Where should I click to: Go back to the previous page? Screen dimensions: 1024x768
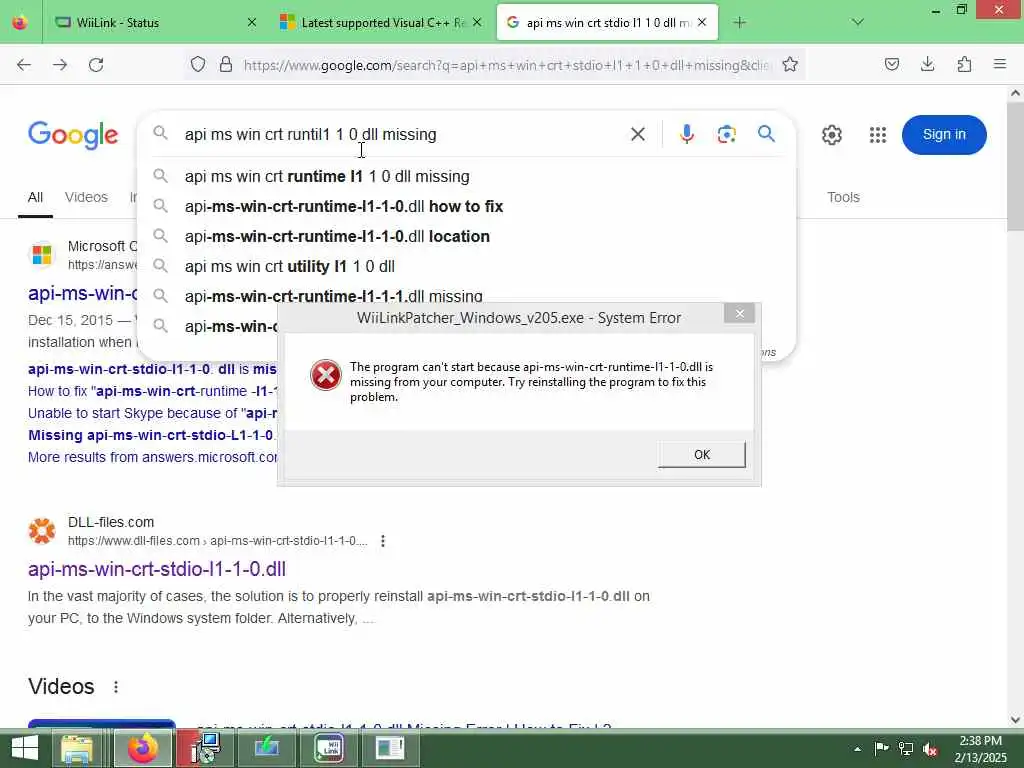24,65
